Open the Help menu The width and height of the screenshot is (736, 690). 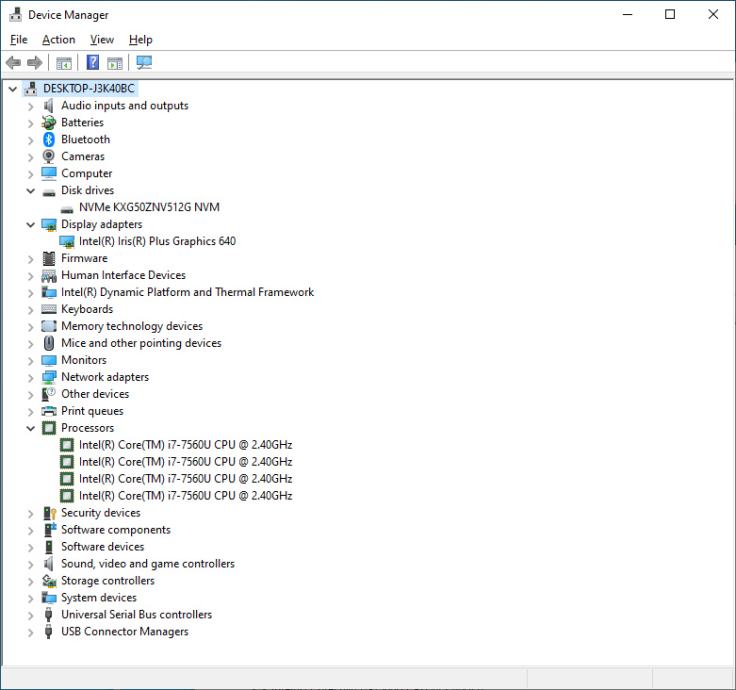[140, 39]
